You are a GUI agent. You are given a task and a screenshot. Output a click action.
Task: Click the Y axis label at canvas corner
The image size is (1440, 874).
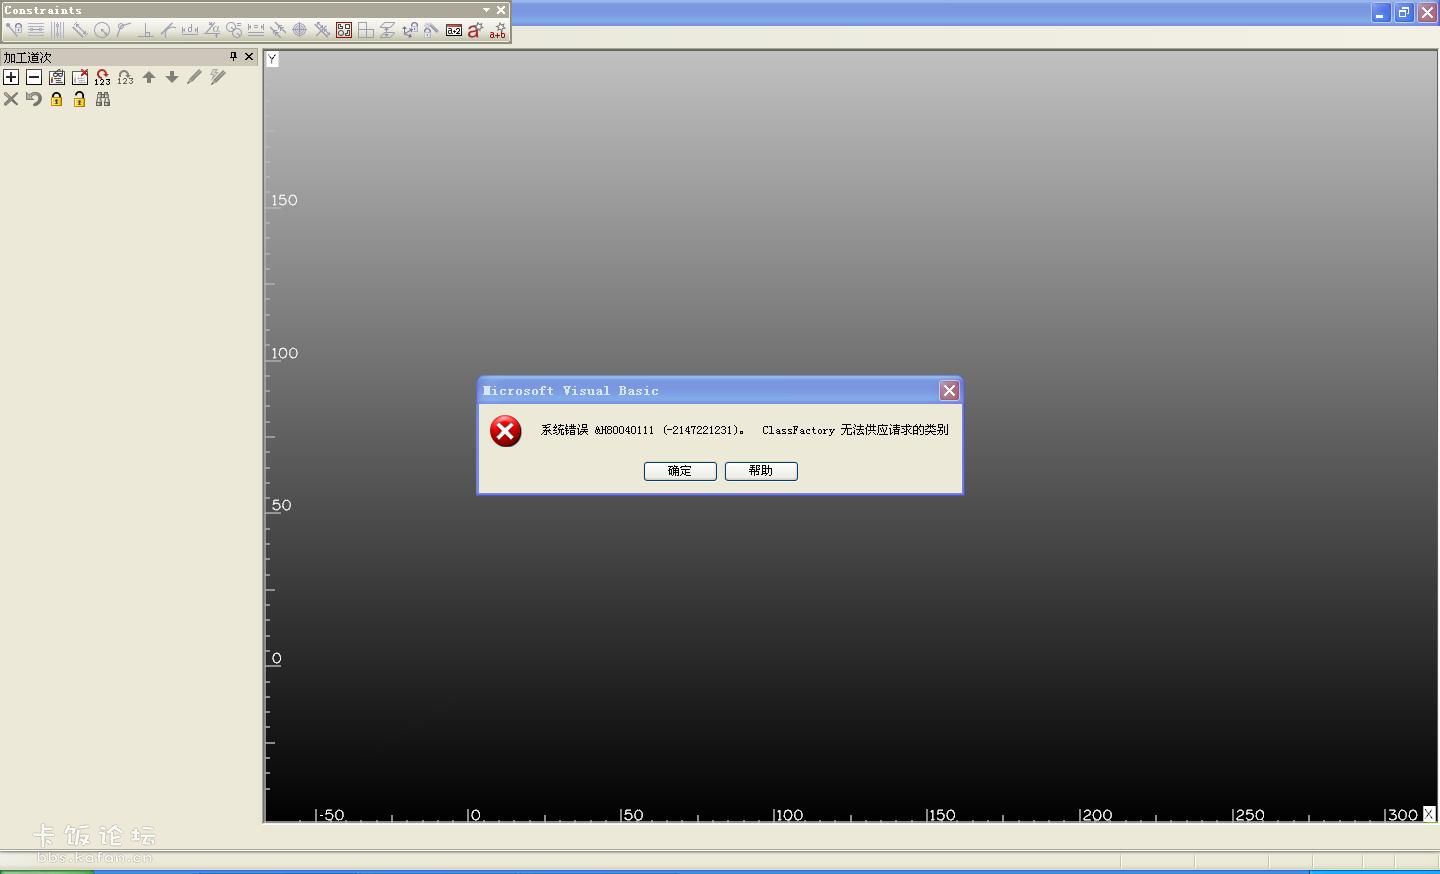point(272,59)
